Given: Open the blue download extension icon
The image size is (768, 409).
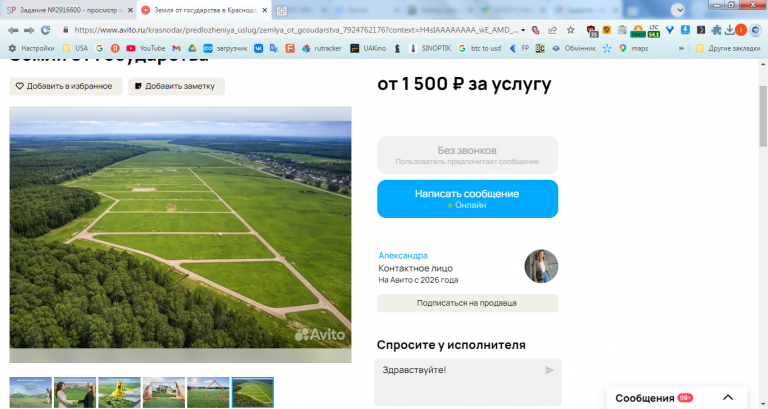Looking at the screenshot, I should [x=685, y=30].
